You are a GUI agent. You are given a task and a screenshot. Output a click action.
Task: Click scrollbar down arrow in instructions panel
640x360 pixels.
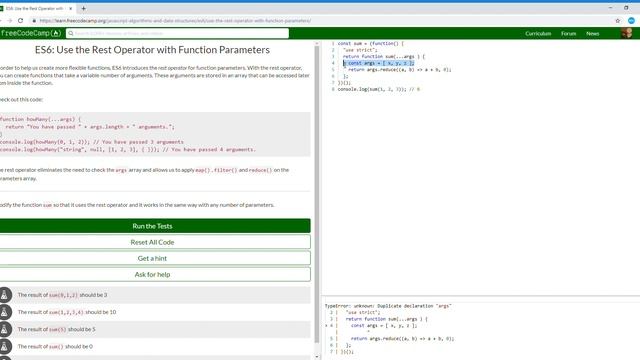coord(317,357)
